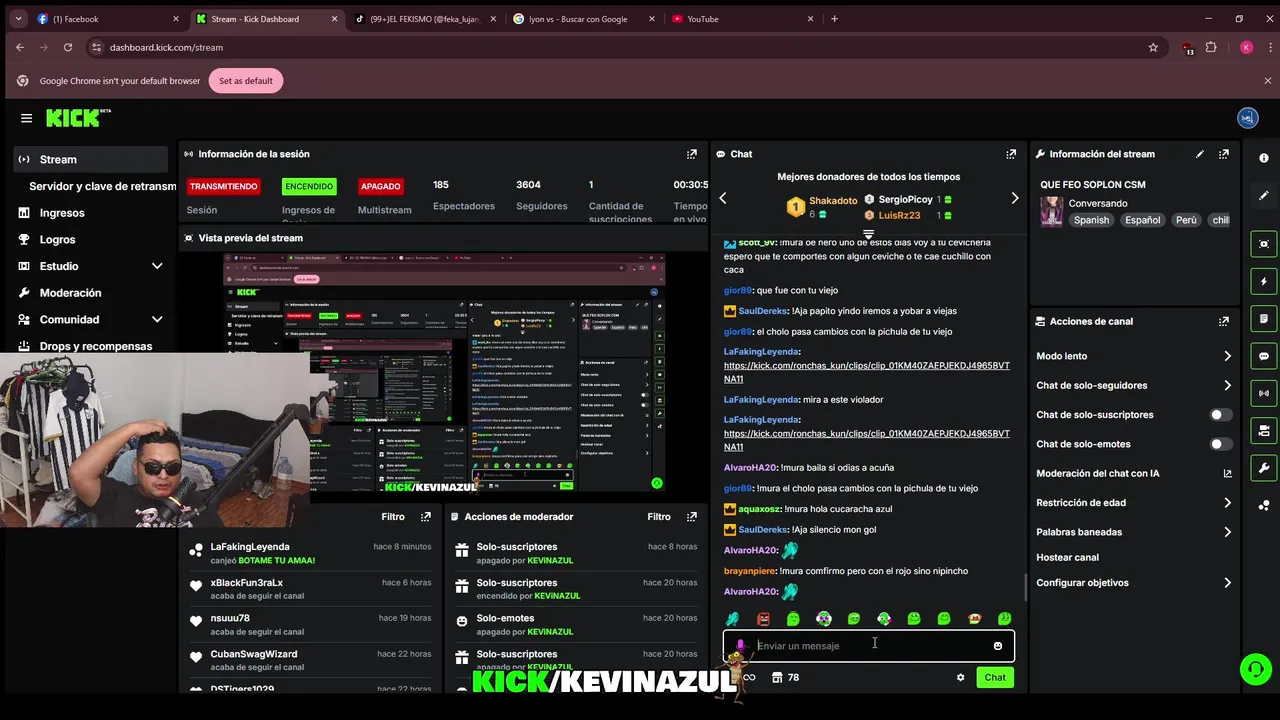Pop out the Información del stream panel
Image resolution: width=1280 pixels, height=720 pixels.
tap(1224, 154)
